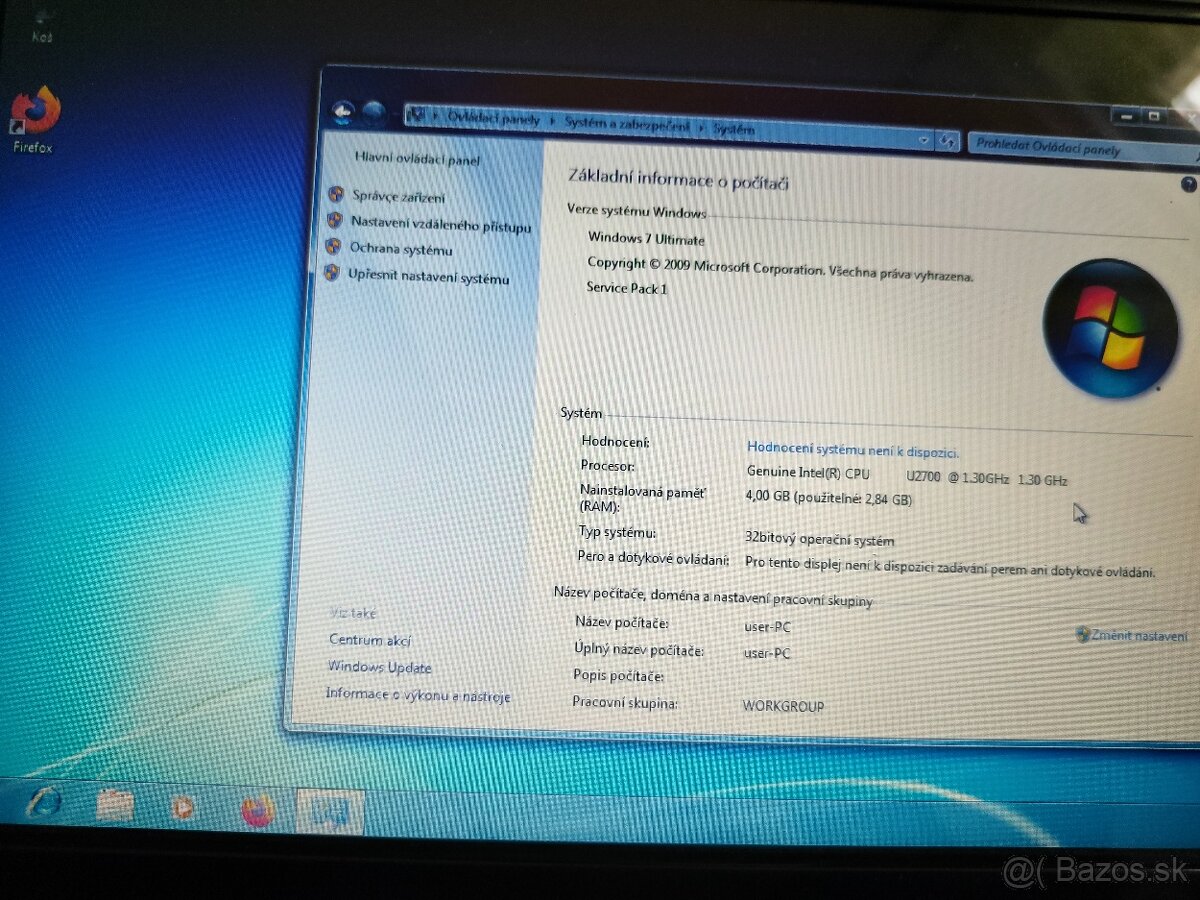Click the Back arrow in the window
The height and width of the screenshot is (900, 1200).
tap(343, 113)
